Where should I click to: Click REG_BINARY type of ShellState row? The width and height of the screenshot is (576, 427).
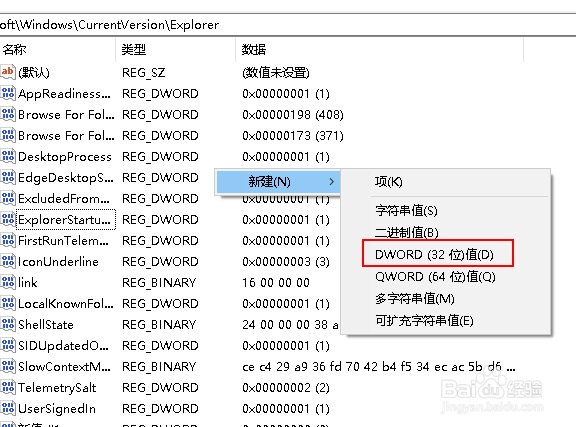point(159,324)
